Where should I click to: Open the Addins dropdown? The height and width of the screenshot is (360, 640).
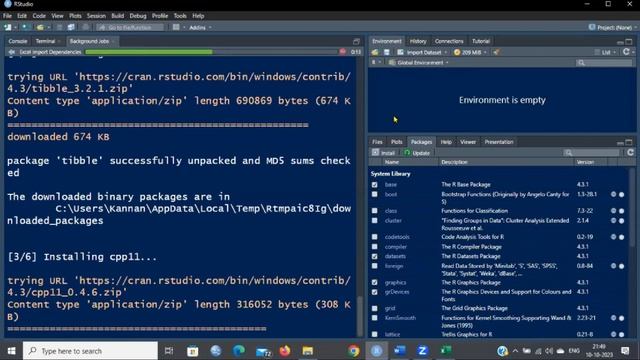[200, 27]
